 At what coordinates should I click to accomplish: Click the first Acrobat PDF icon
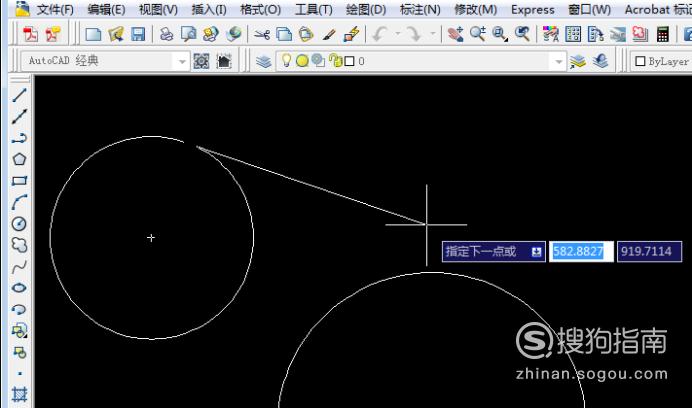30,34
